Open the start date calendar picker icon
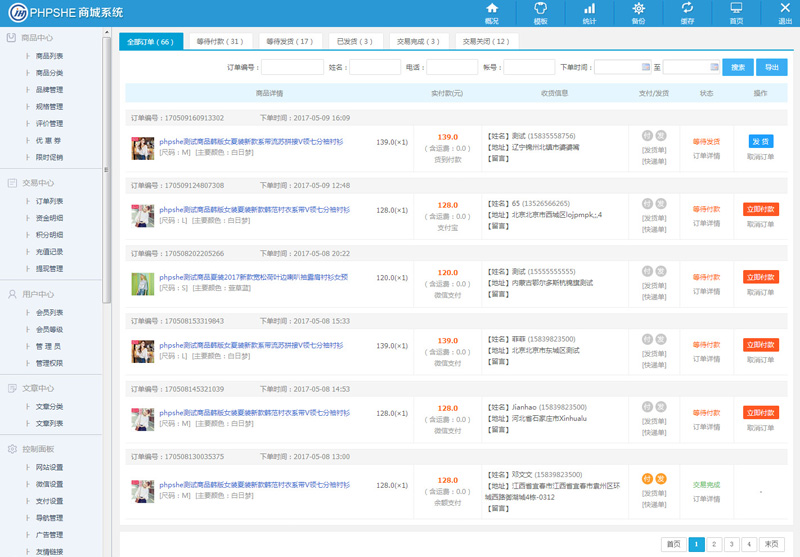The image size is (800, 557). click(645, 67)
